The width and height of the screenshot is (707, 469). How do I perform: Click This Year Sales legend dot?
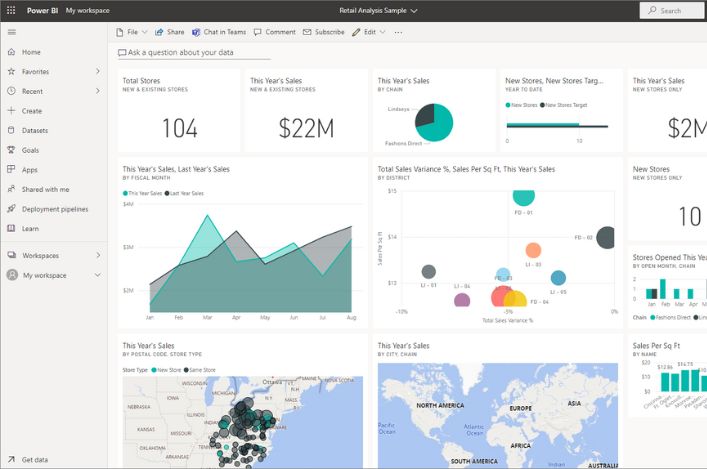(125, 193)
